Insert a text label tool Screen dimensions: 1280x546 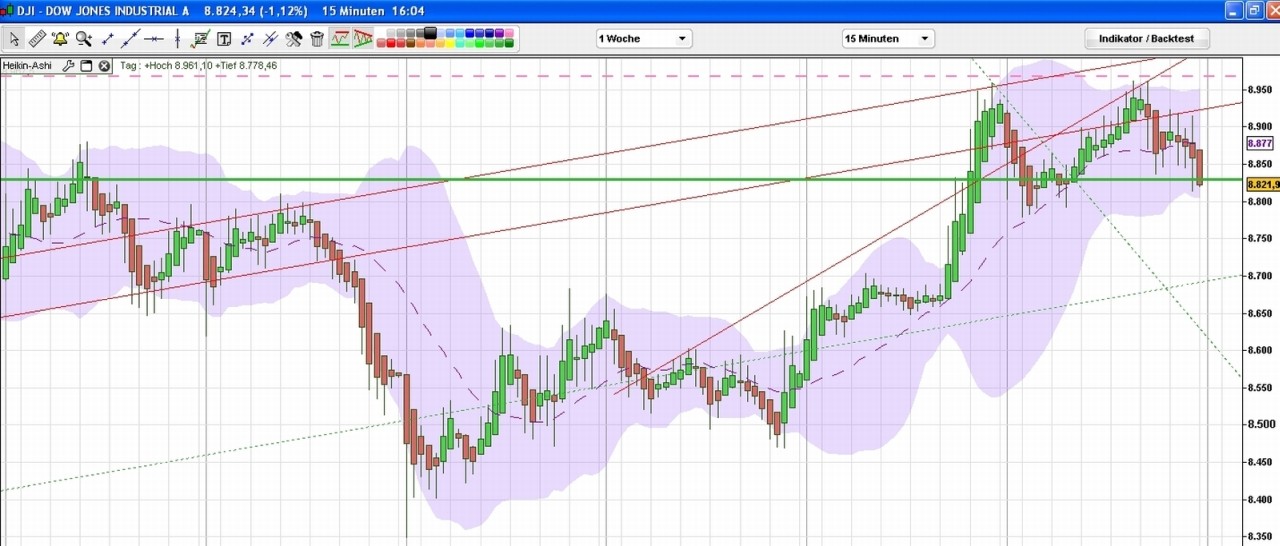(x=223, y=39)
